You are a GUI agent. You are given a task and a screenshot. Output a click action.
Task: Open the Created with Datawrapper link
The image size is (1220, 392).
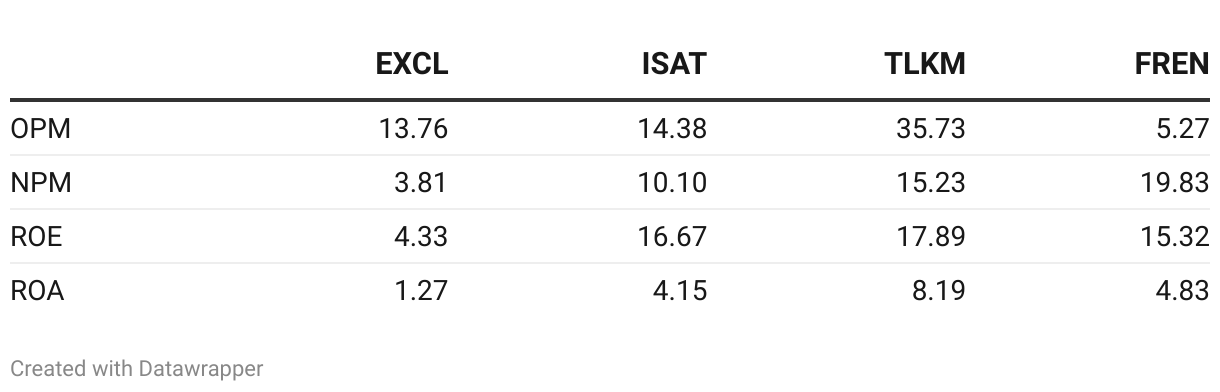pyautogui.click(x=137, y=369)
